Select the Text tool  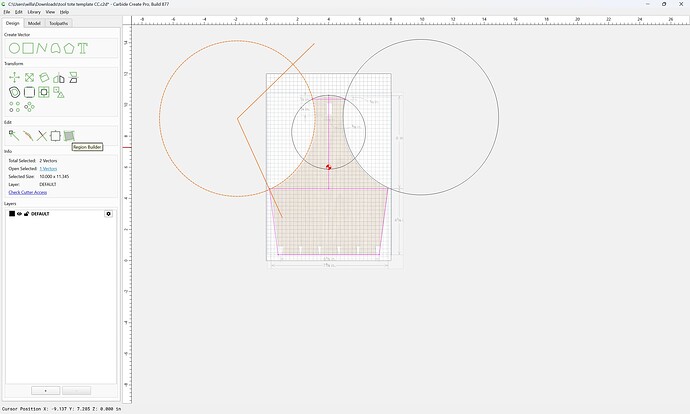83,48
